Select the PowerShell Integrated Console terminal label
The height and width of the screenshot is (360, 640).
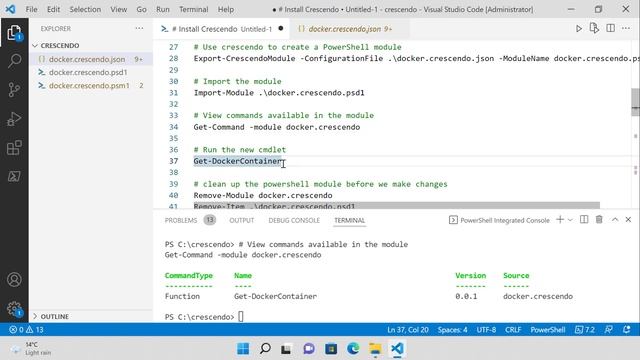click(x=499, y=220)
